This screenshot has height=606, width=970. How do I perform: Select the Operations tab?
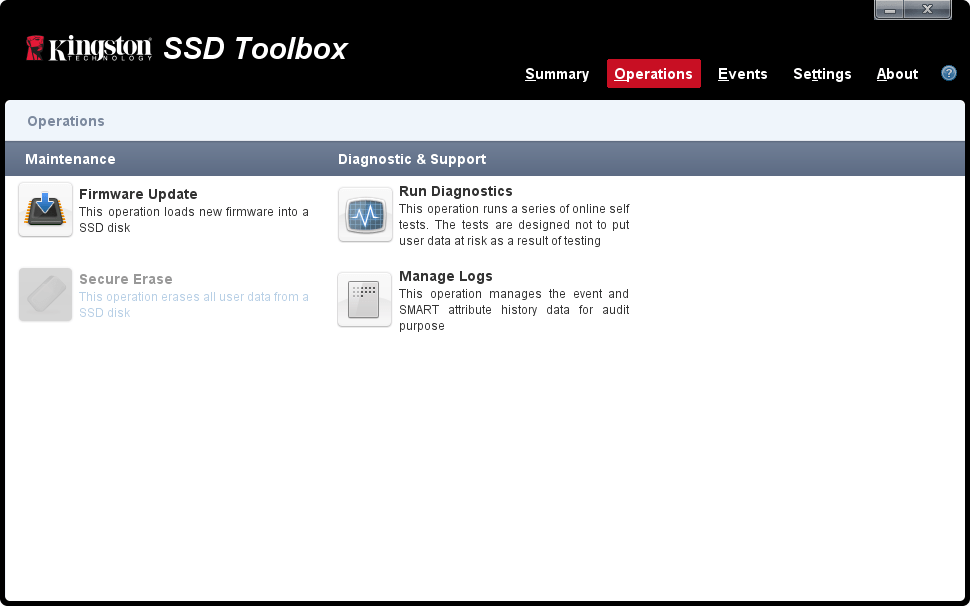click(x=653, y=74)
